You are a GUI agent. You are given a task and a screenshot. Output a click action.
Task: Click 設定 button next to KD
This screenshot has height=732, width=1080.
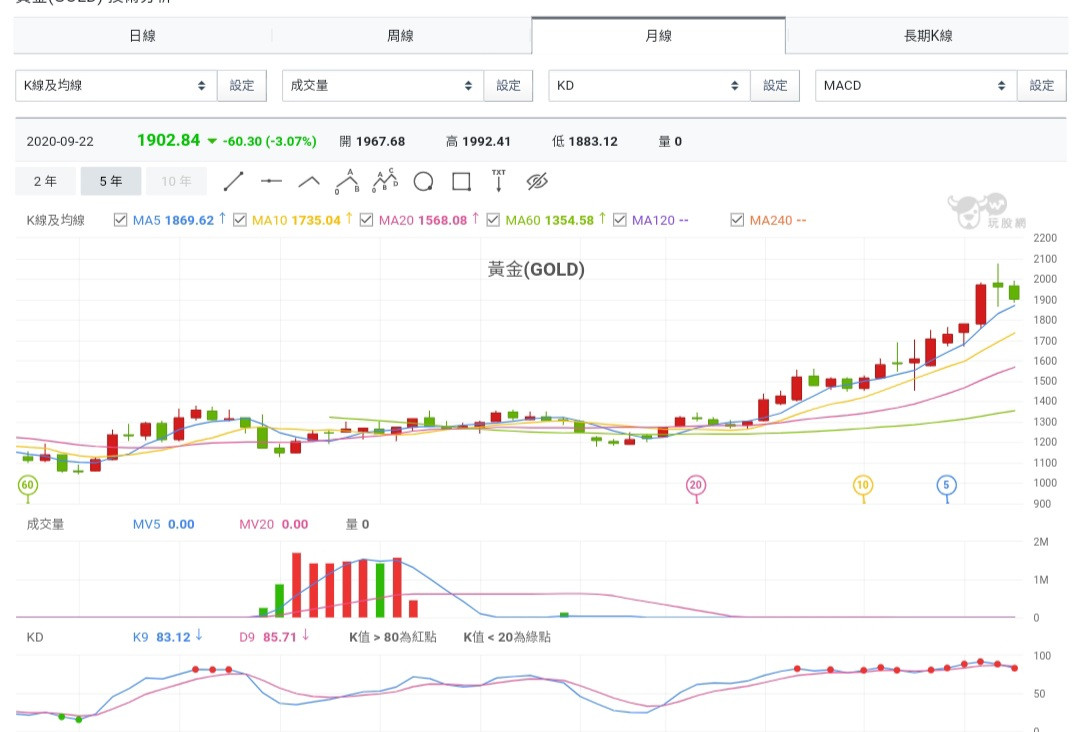(775, 85)
